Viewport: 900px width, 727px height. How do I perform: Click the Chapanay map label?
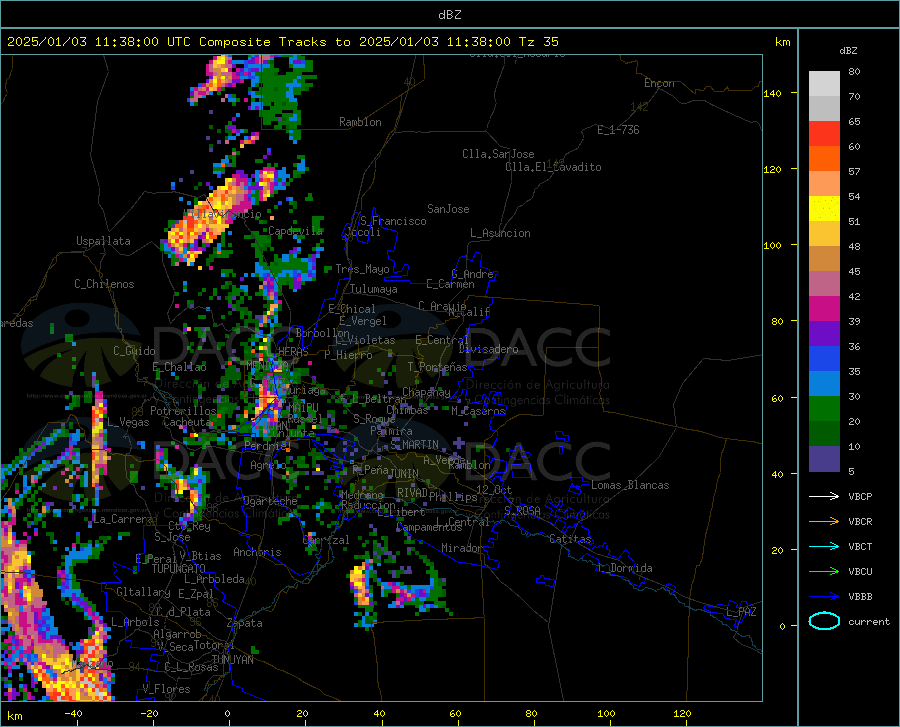[x=426, y=392]
